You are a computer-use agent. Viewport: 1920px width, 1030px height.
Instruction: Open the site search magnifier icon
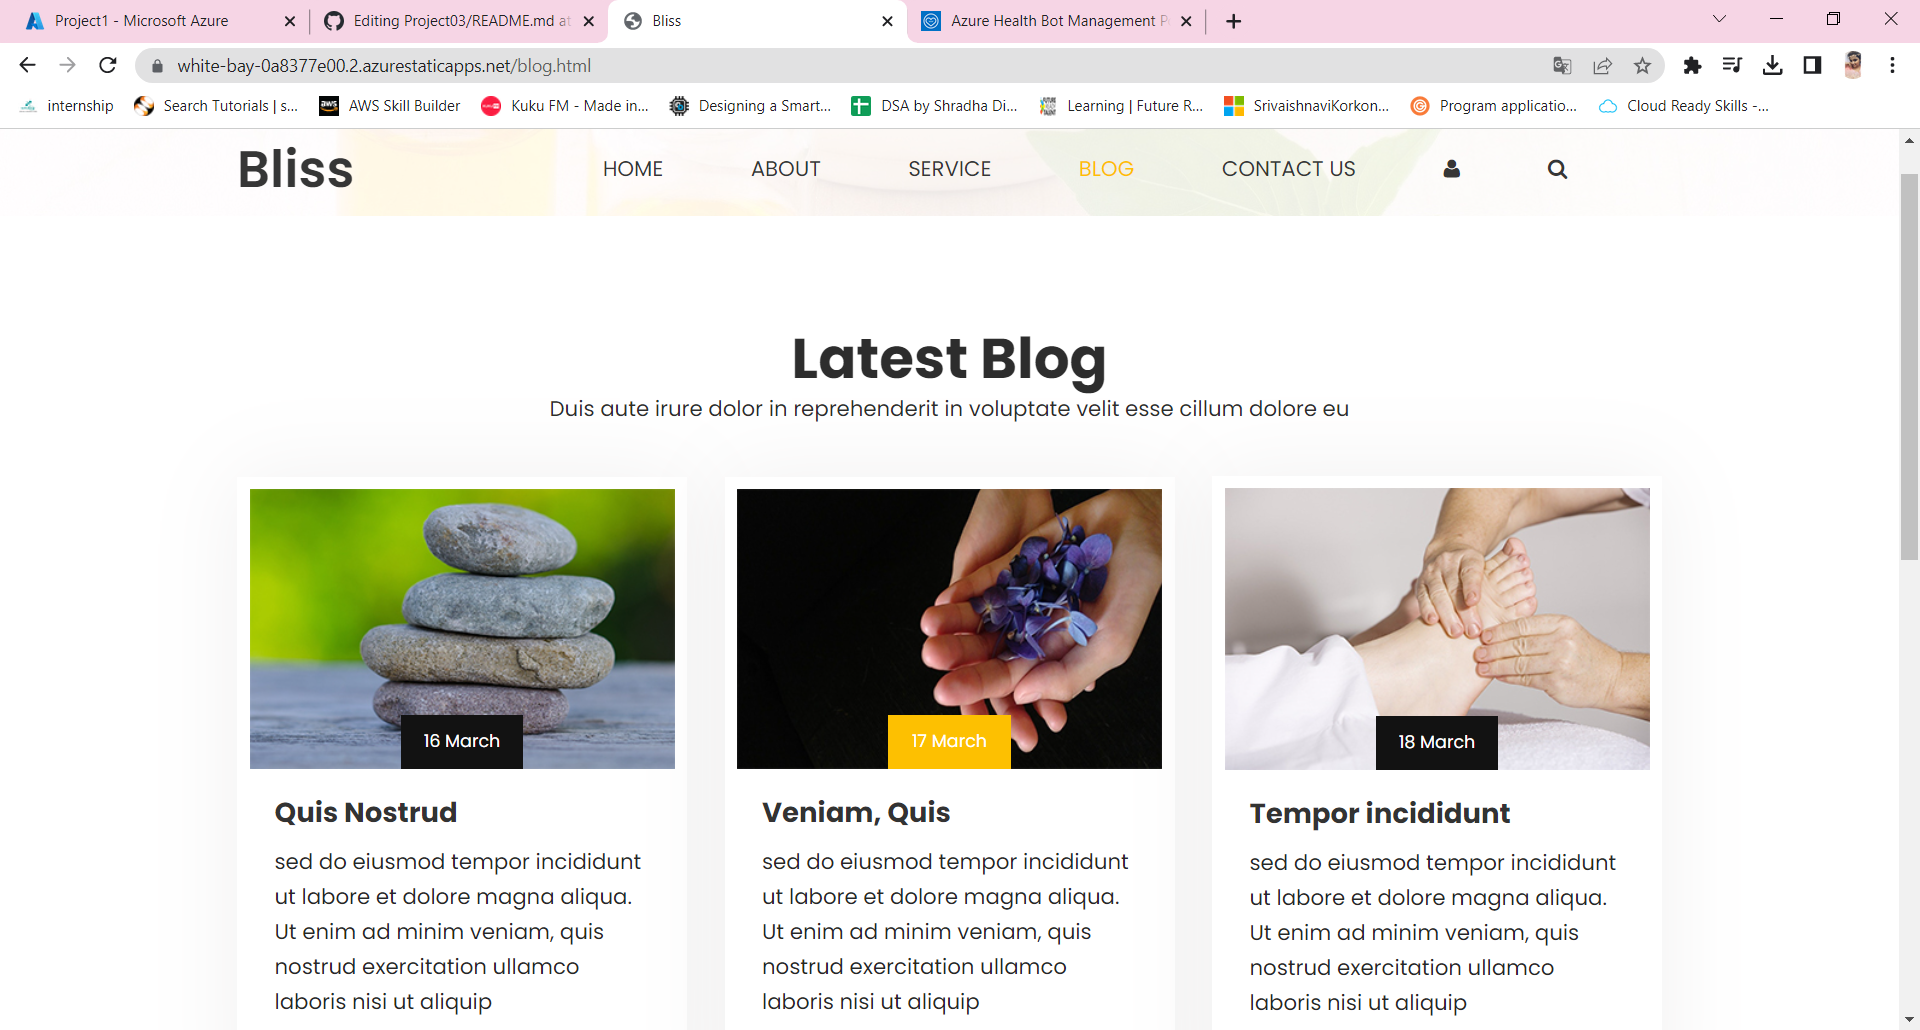[1557, 169]
